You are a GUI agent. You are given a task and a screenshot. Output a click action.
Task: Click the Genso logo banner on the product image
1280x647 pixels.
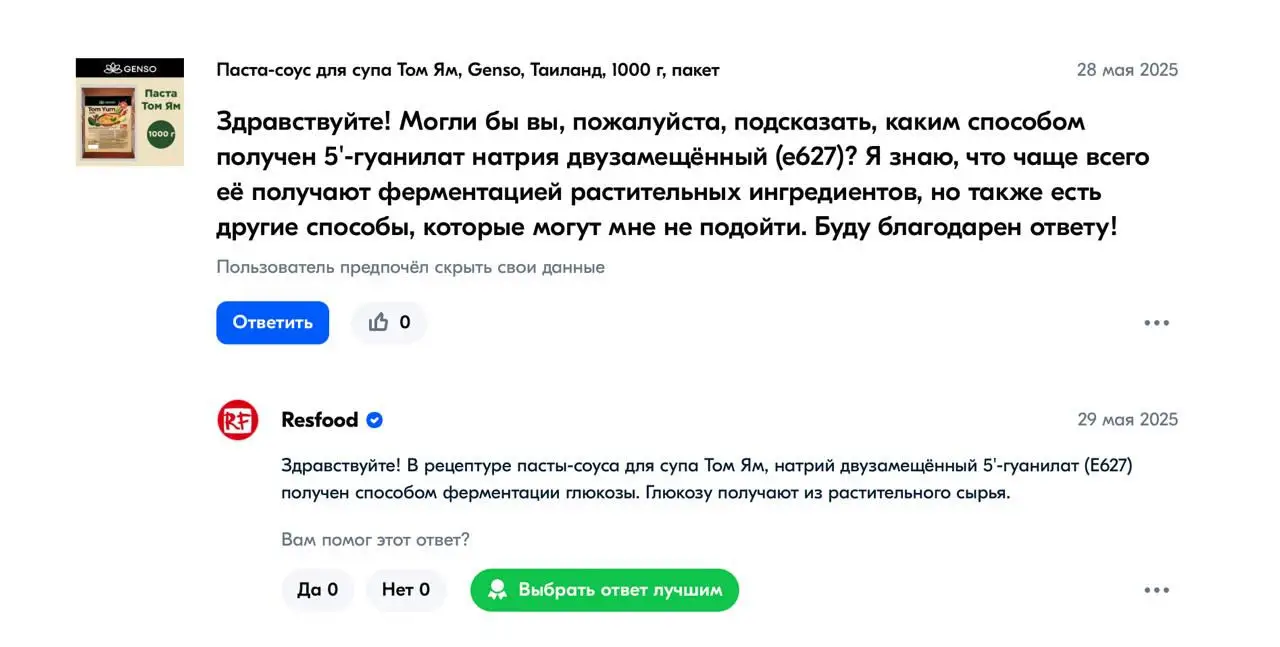point(130,68)
